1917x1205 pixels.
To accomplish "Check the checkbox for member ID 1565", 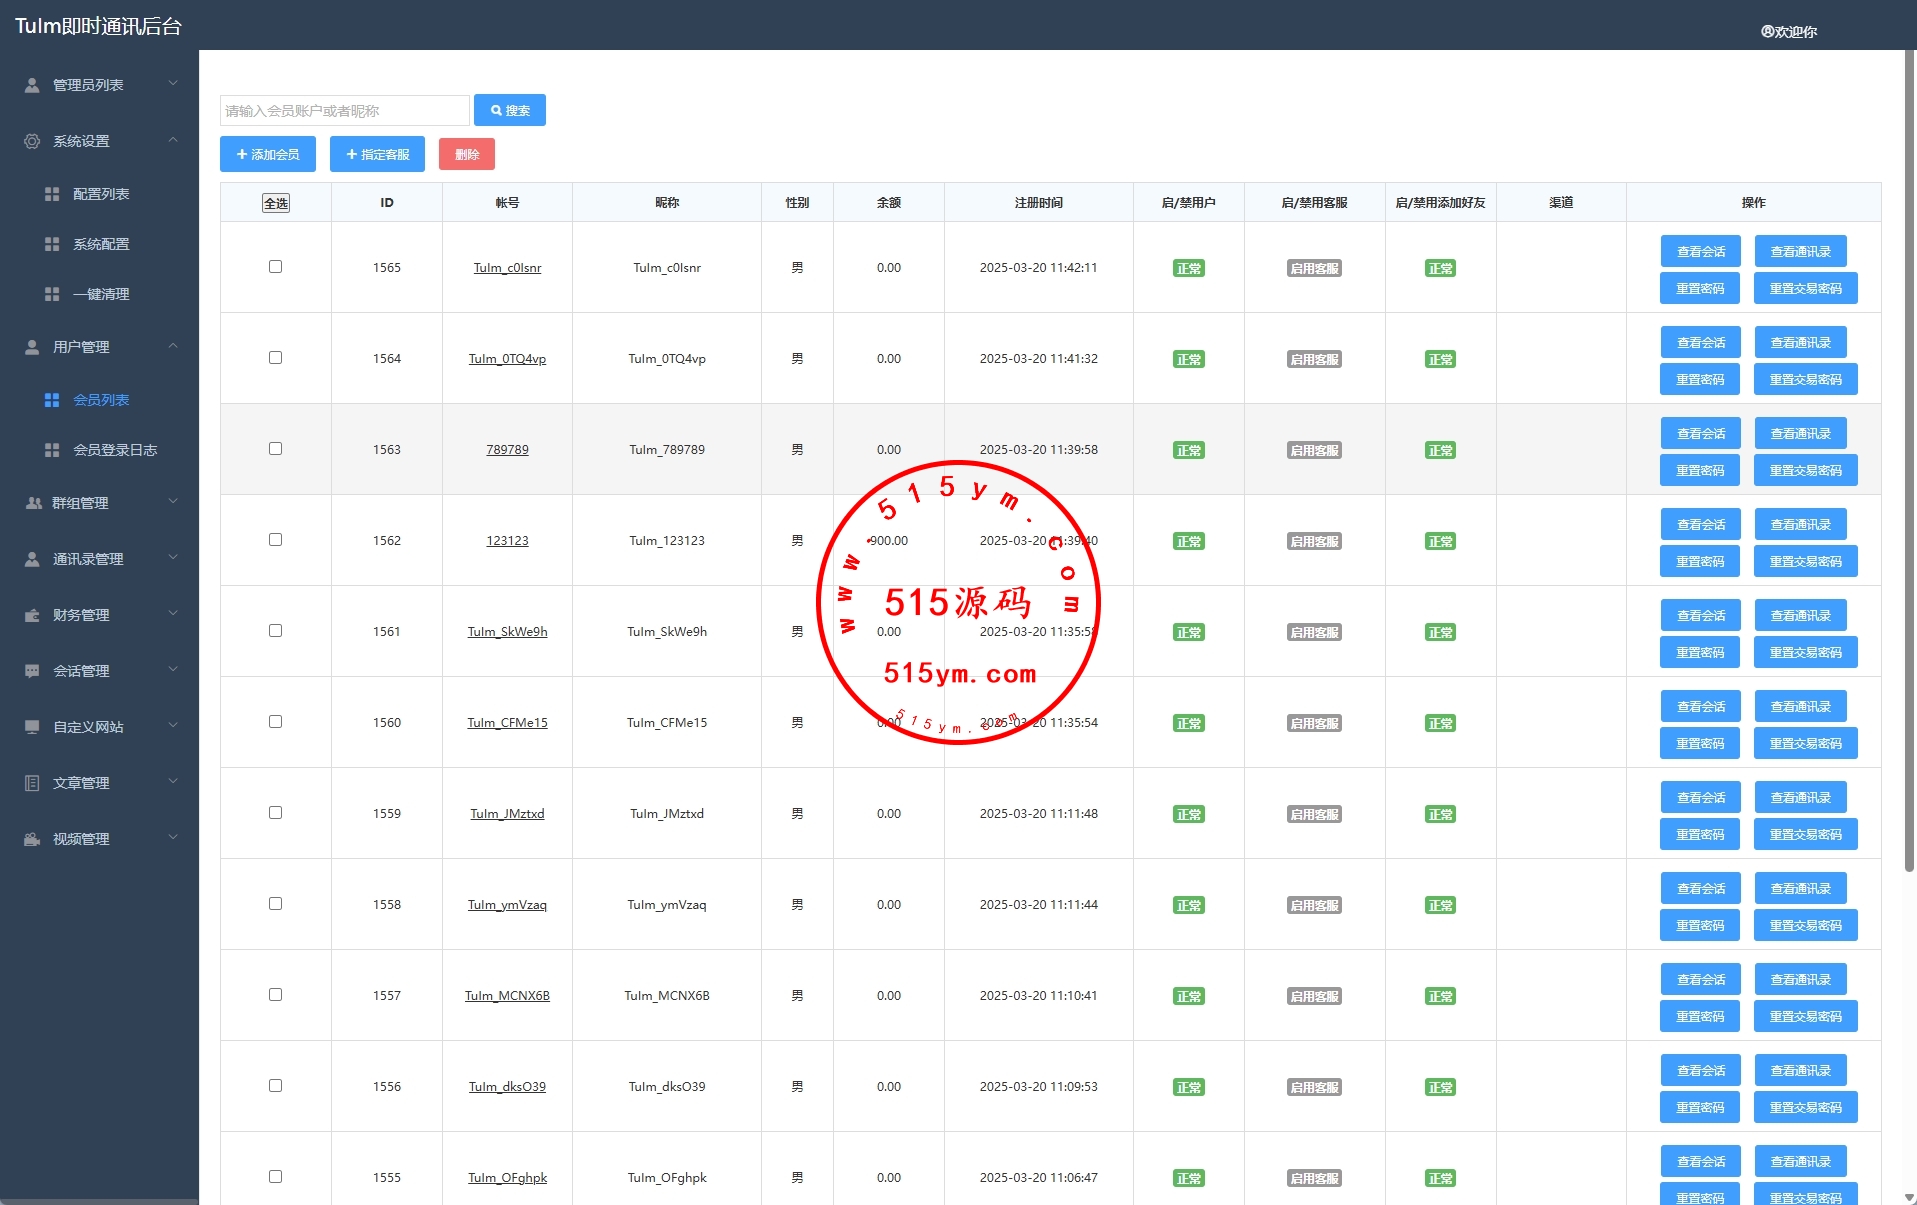I will point(275,267).
